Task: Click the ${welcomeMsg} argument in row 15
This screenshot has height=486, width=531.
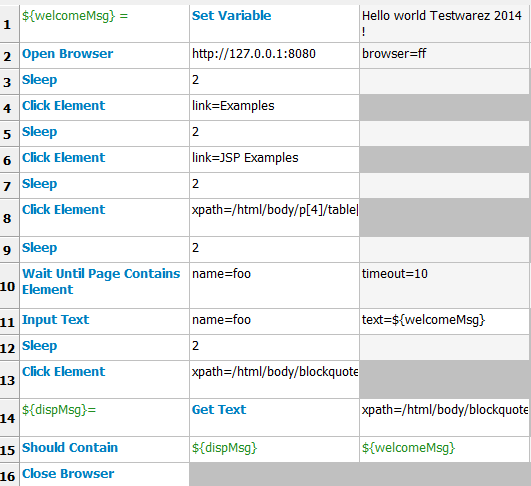Action: [x=445, y=449]
